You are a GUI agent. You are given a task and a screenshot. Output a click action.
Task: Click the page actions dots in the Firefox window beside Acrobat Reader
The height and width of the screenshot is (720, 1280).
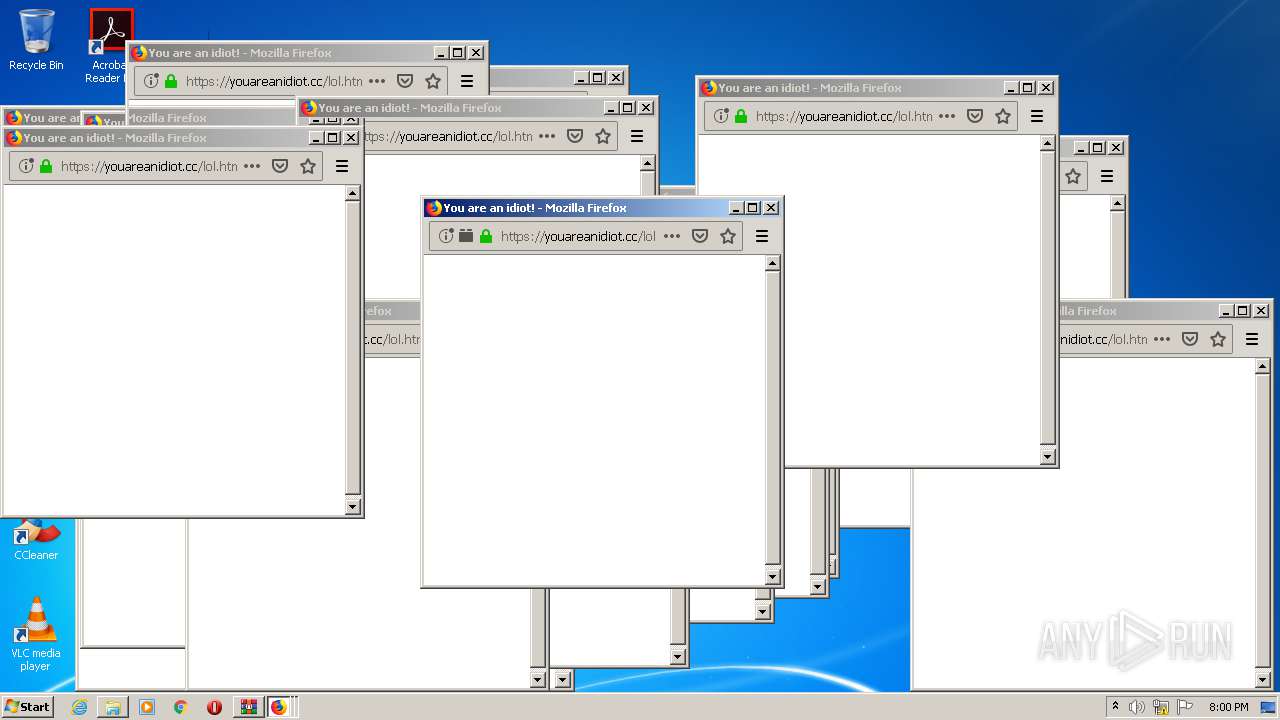point(377,81)
